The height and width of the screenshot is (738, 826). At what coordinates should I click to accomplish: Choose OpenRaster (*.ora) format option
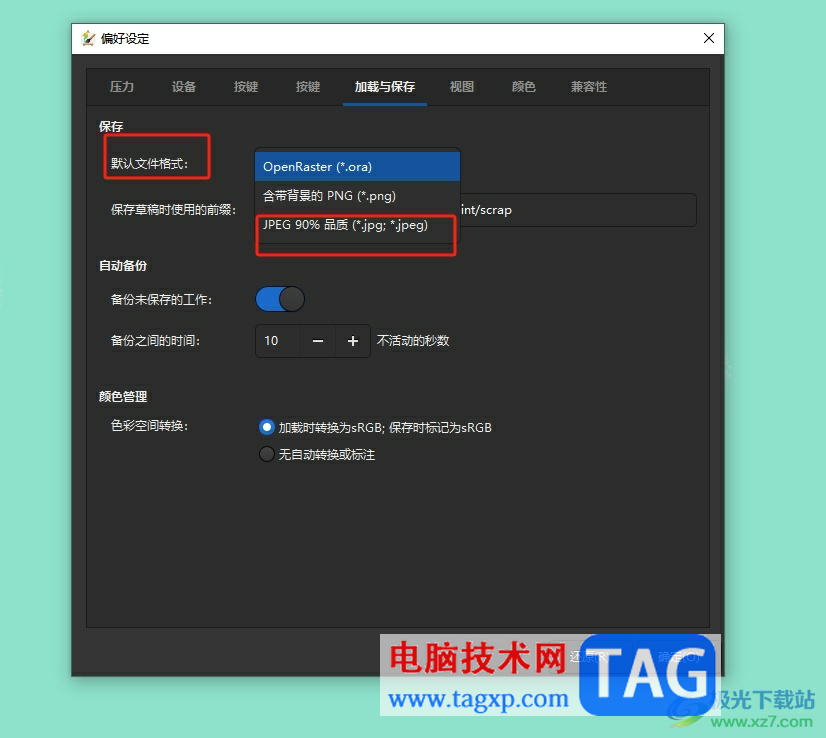tap(357, 166)
